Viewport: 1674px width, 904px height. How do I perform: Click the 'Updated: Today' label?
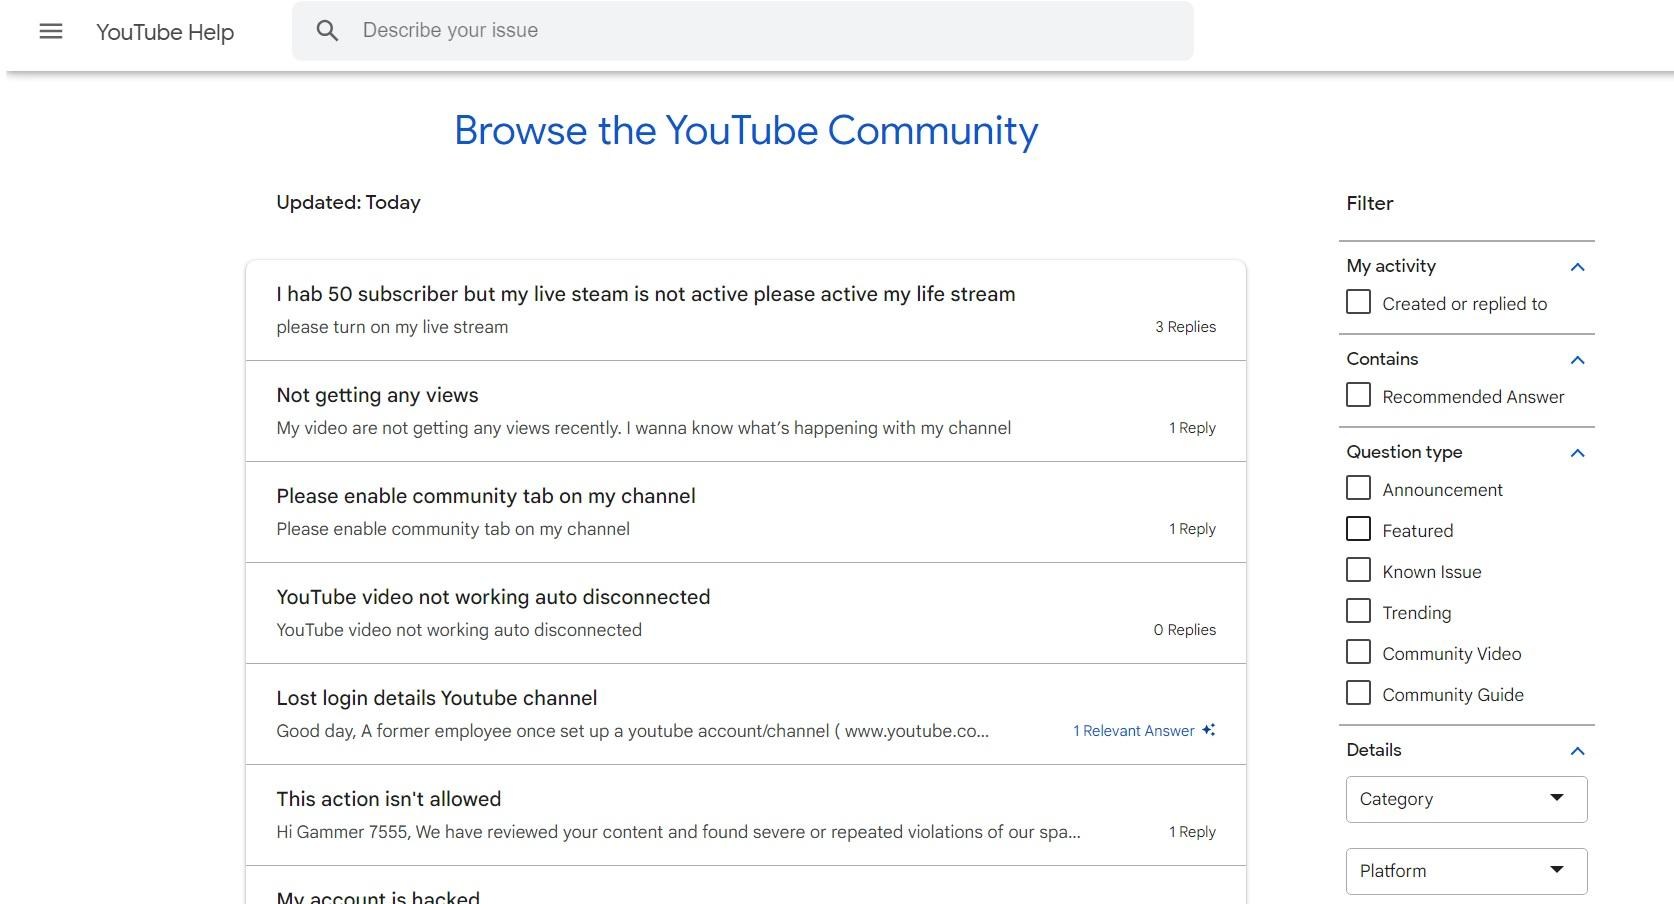(348, 202)
